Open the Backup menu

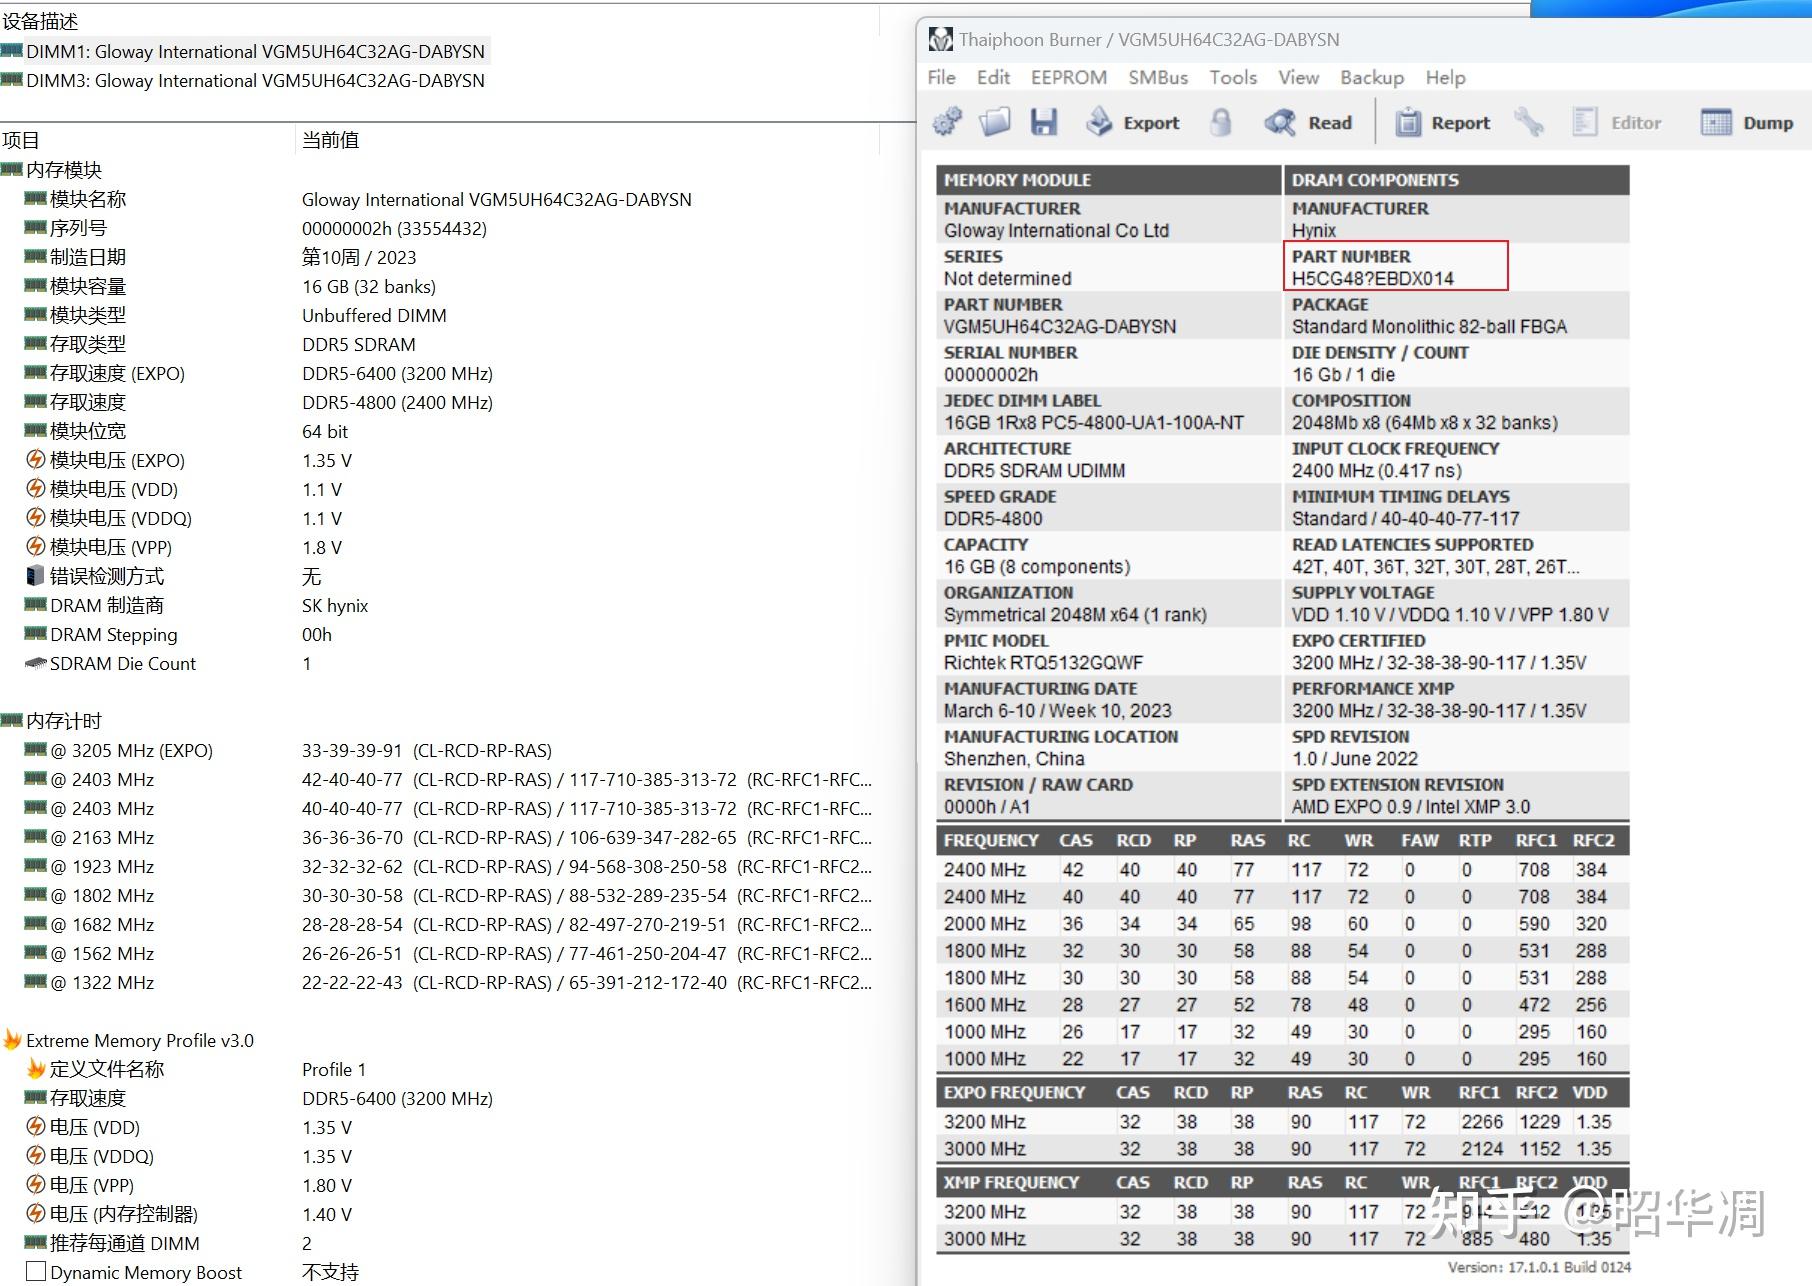[x=1371, y=77]
